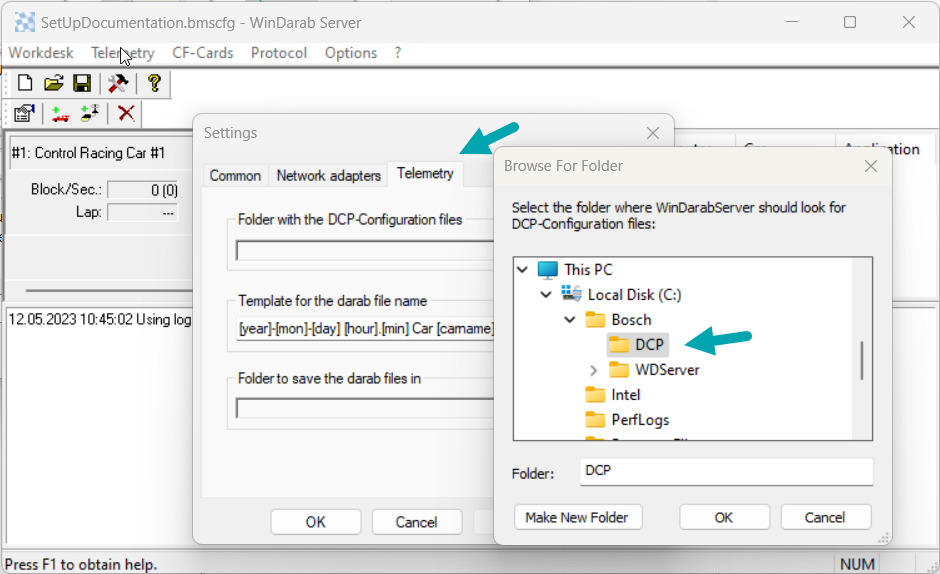The width and height of the screenshot is (940, 574).
Task: Click the yellow question mark help icon
Action: pos(154,83)
